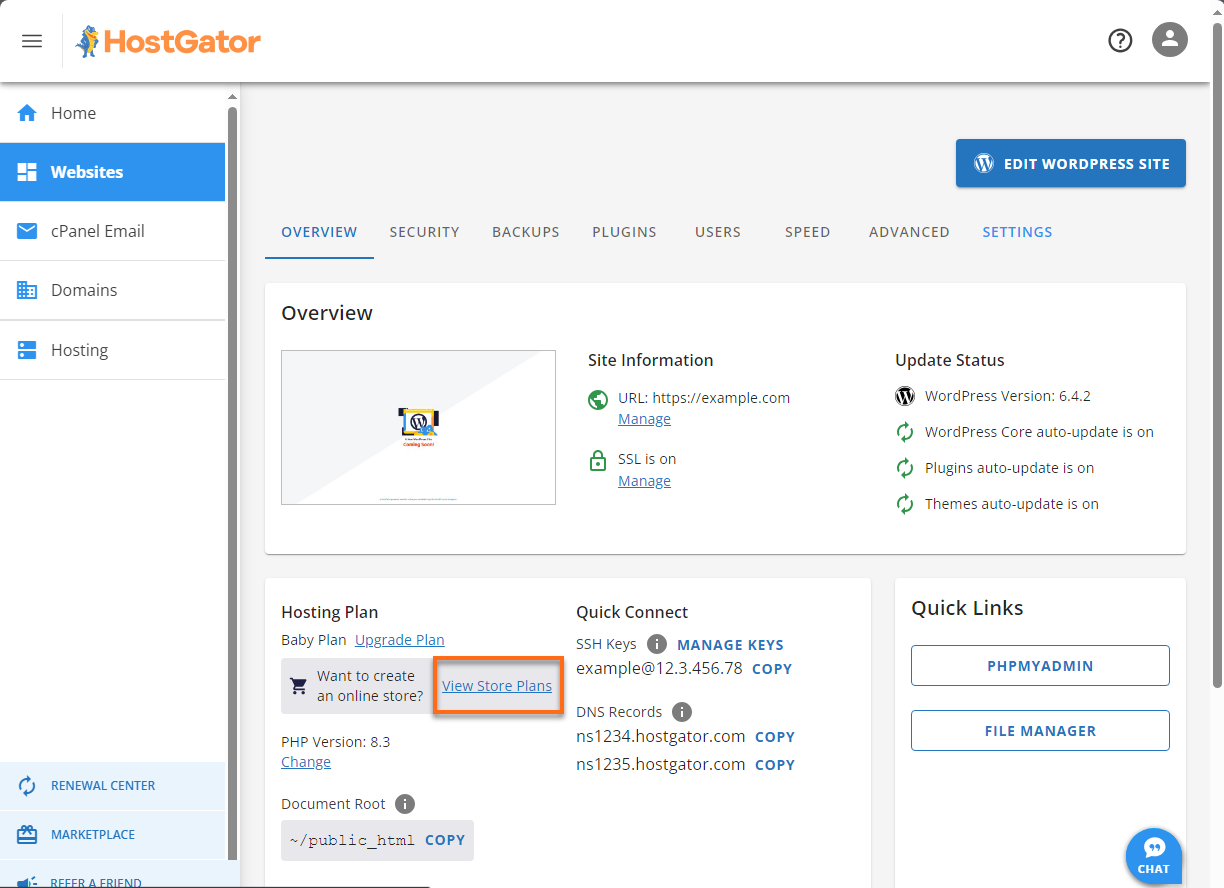The width and height of the screenshot is (1224, 888).
Task: Click the Document Root info icon
Action: tap(406, 803)
